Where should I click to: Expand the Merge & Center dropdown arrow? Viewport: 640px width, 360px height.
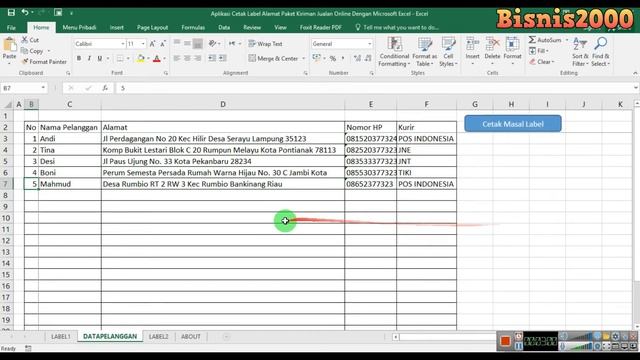[304, 58]
